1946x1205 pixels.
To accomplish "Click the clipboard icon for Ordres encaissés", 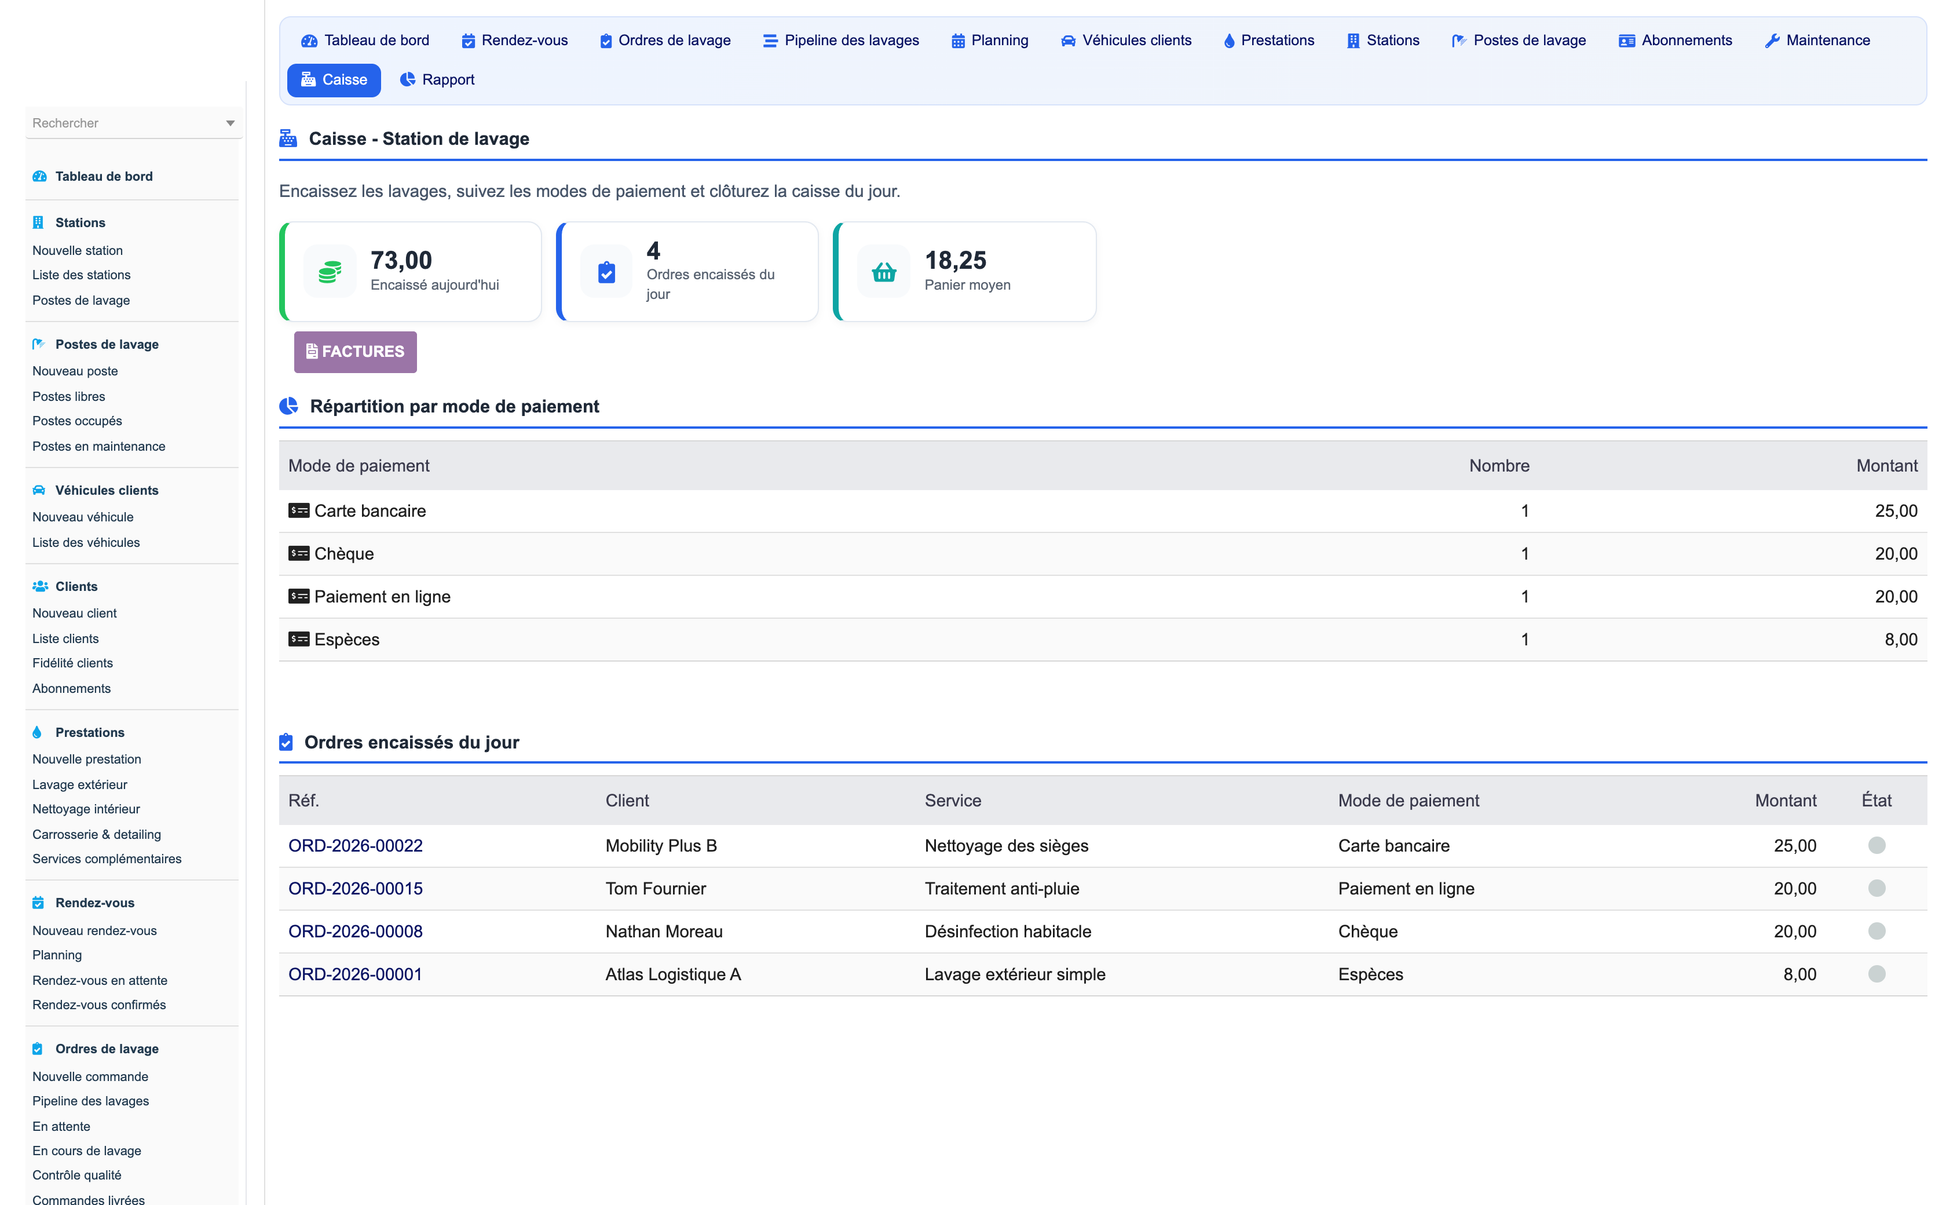I will pos(606,272).
